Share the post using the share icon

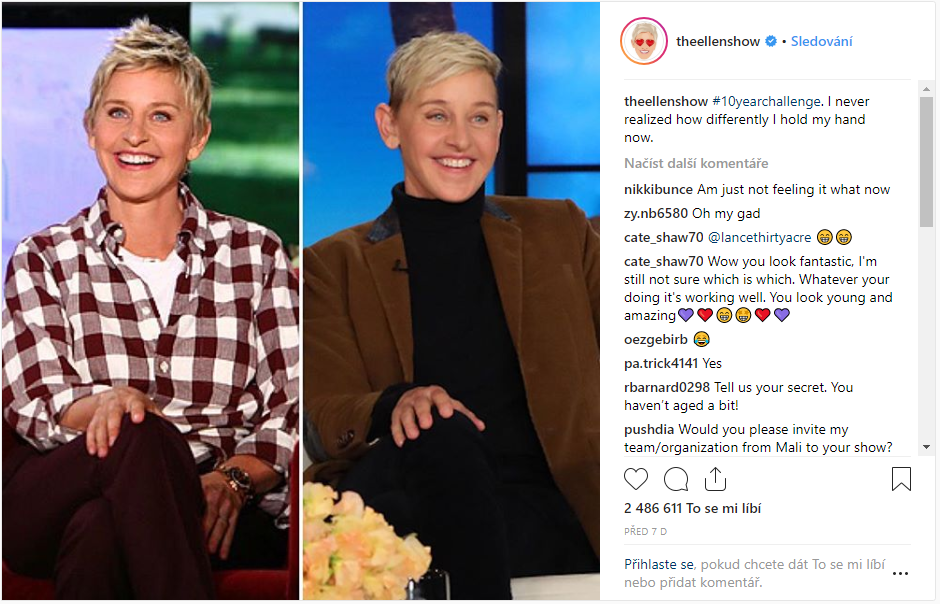point(715,479)
